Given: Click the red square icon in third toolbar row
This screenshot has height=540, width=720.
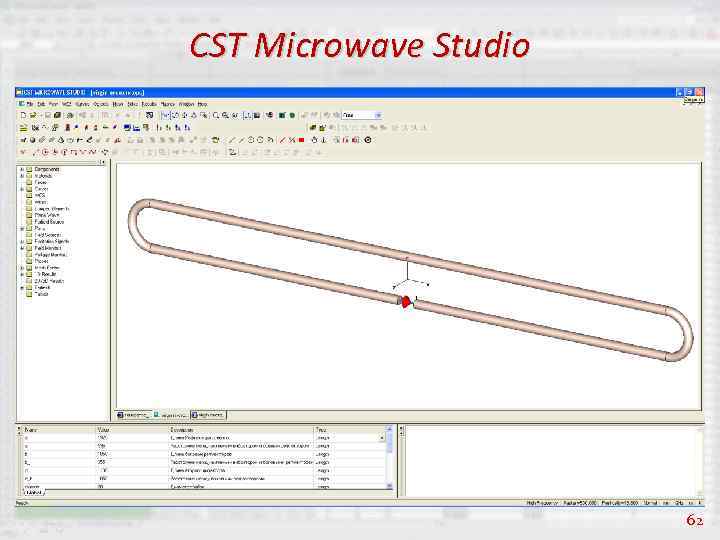Looking at the screenshot, I should point(302,140).
